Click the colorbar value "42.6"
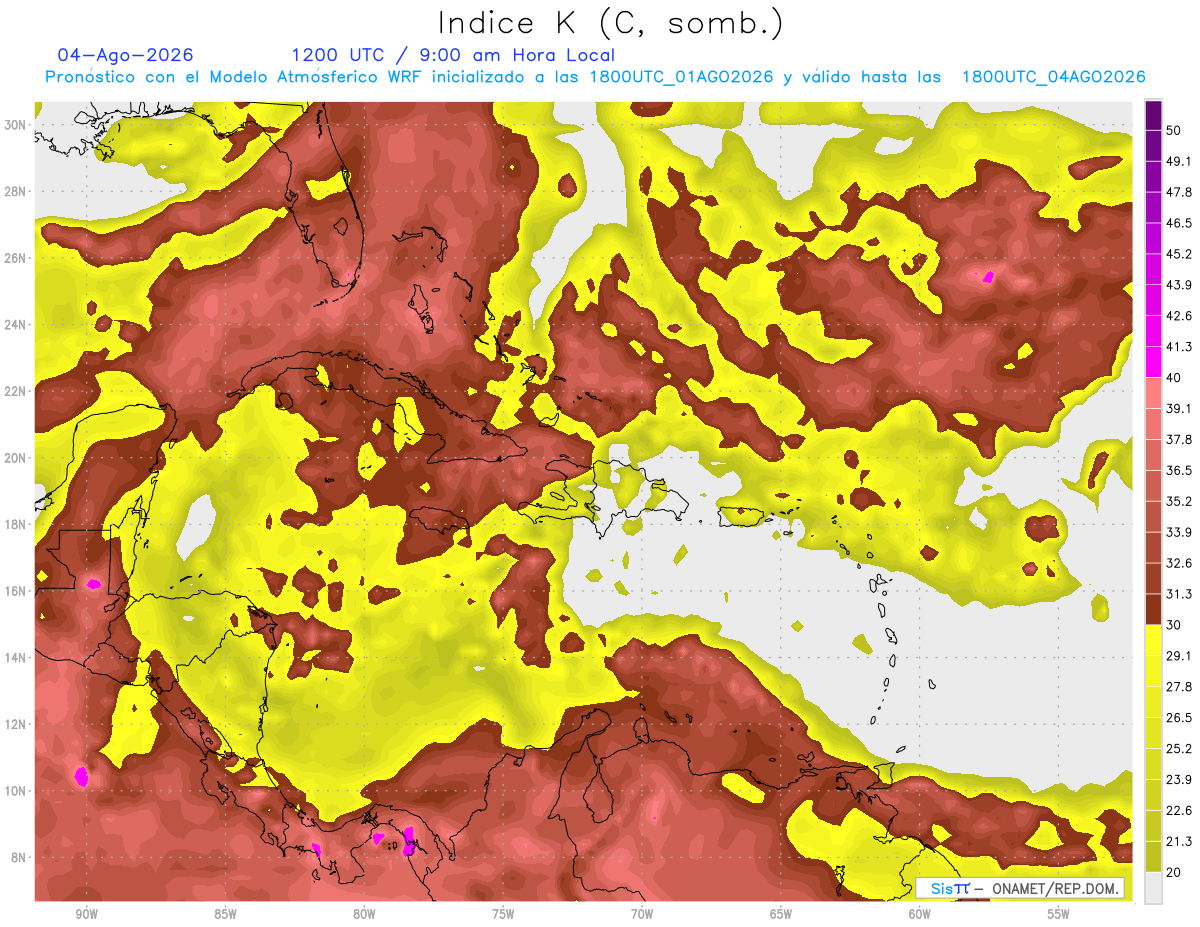Screen dimensions: 1200x927 coord(1179,316)
